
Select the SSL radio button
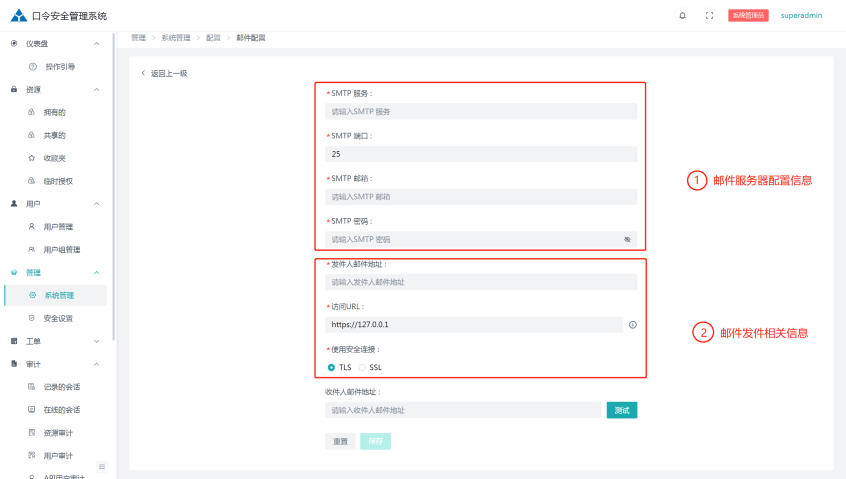pos(362,367)
